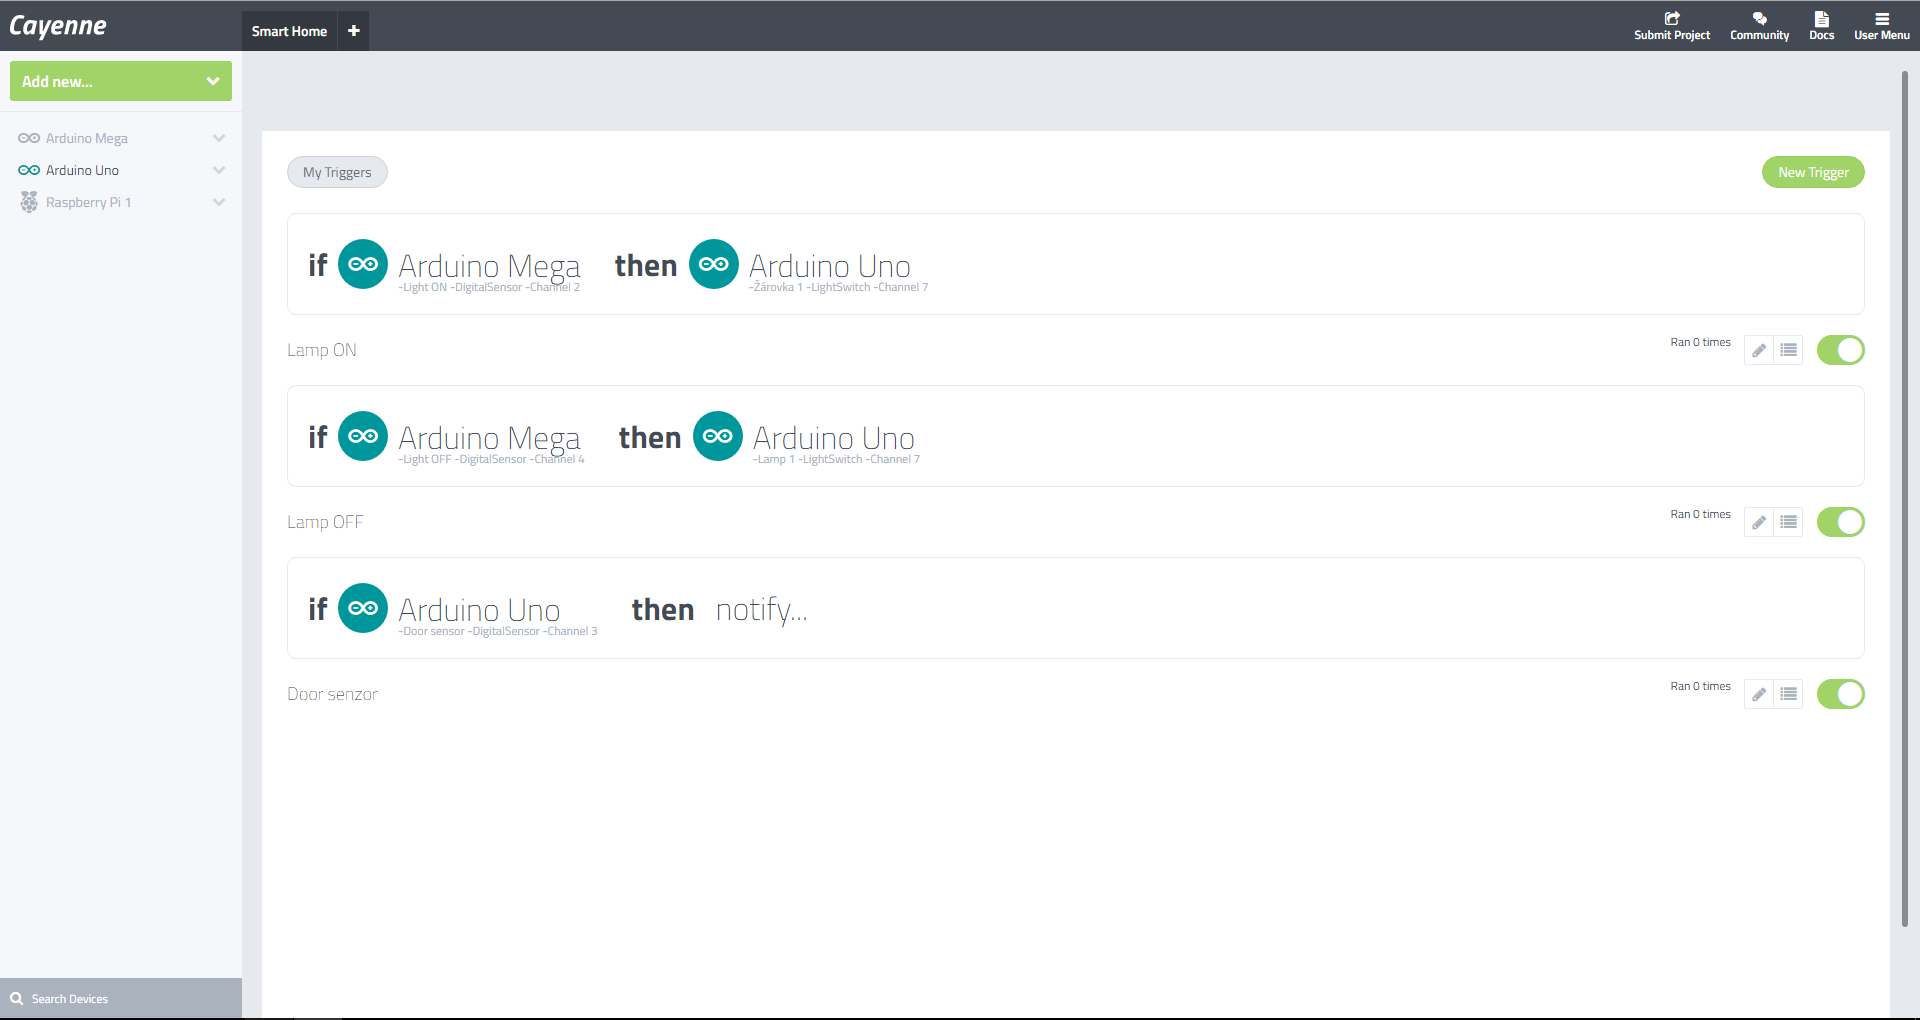This screenshot has height=1020, width=1920.
Task: Focus the Search Devices input field
Action: (x=121, y=998)
